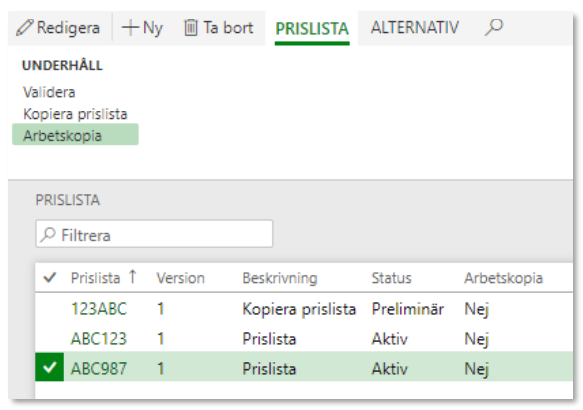The height and width of the screenshot is (410, 583).
Task: Click the trash can Ta bort icon
Action: pyautogui.click(x=191, y=28)
